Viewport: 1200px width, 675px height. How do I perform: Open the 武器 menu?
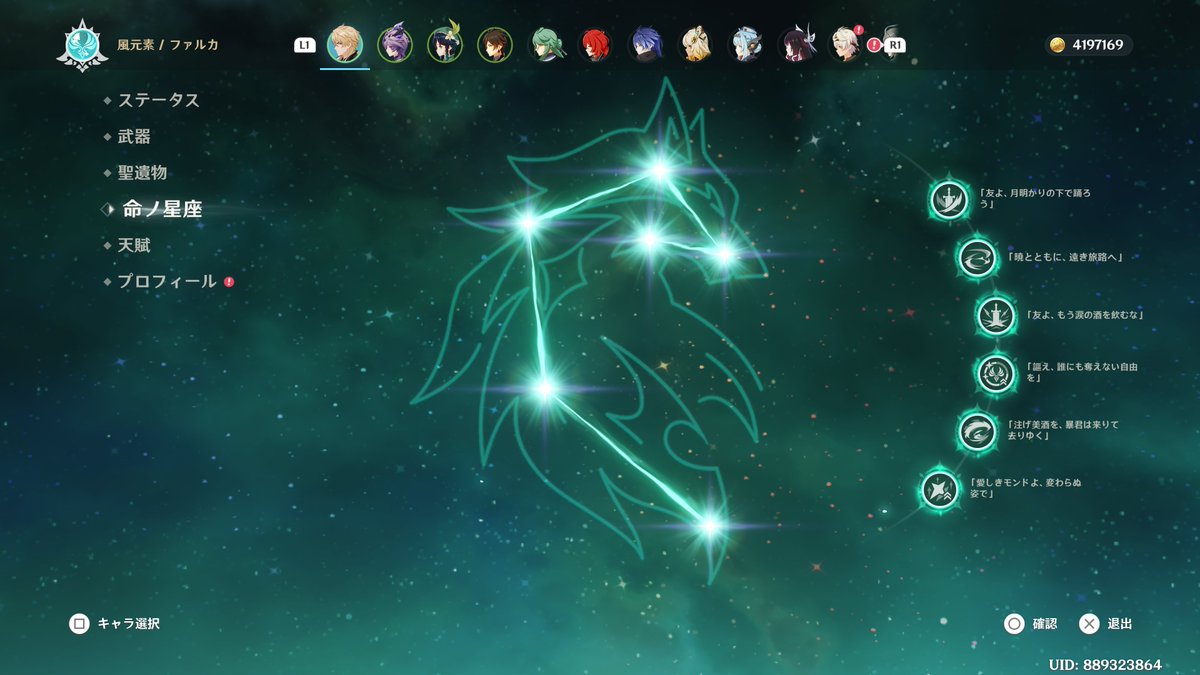click(134, 136)
